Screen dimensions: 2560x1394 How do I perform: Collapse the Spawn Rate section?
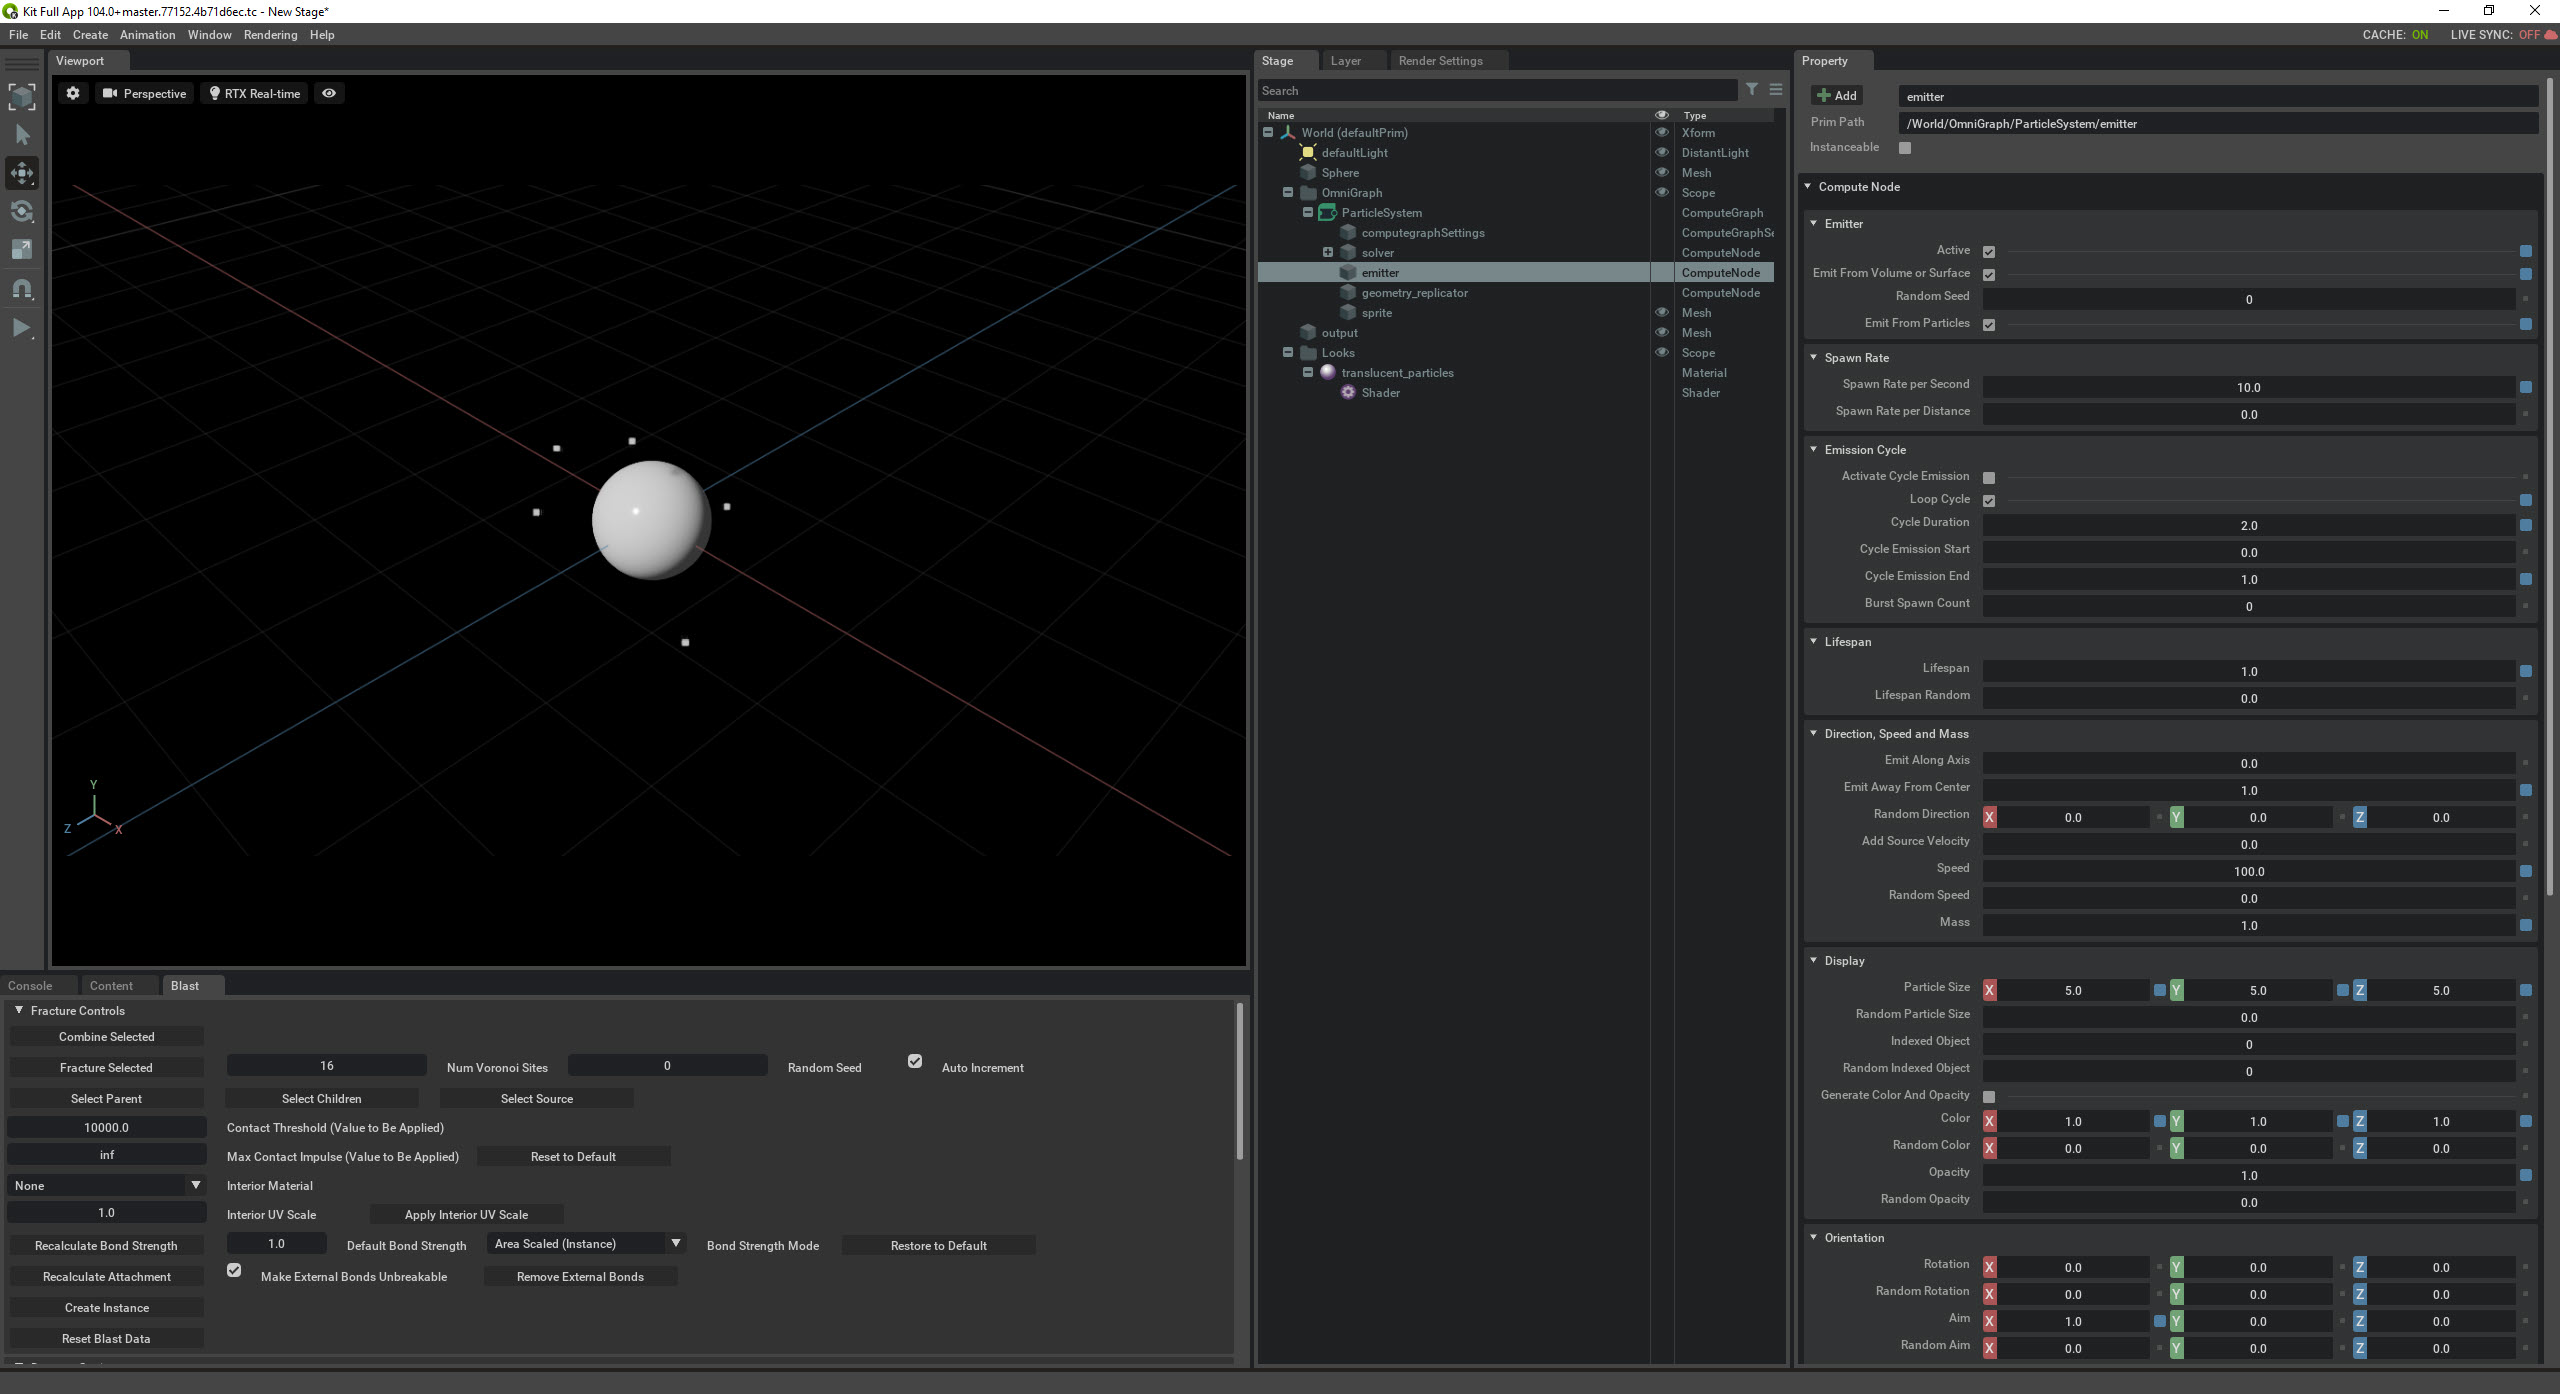pyautogui.click(x=1814, y=357)
